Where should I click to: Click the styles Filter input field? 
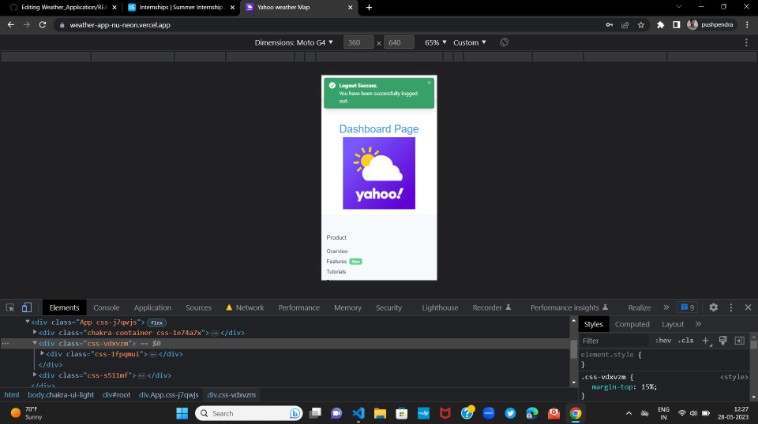[613, 340]
